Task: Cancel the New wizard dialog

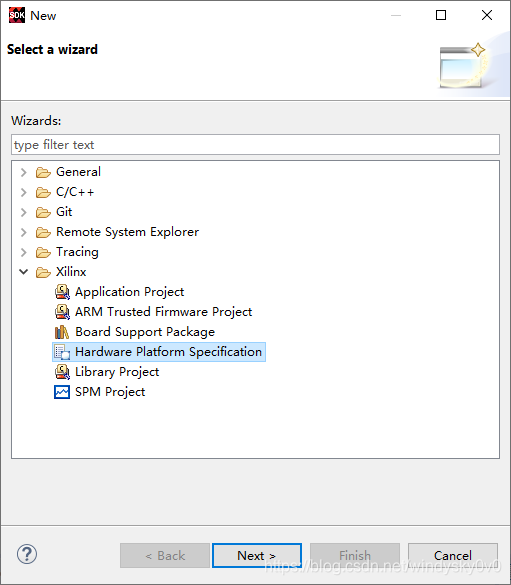Action: (x=452, y=556)
